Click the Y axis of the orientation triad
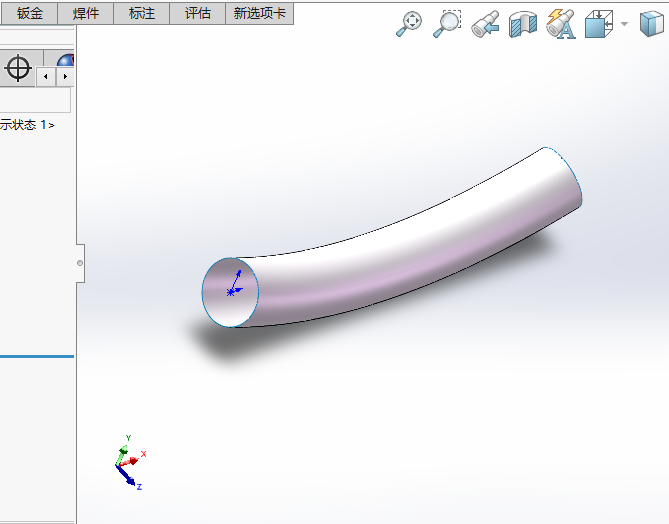Screen dimensions: 669x524 click(x=124, y=449)
